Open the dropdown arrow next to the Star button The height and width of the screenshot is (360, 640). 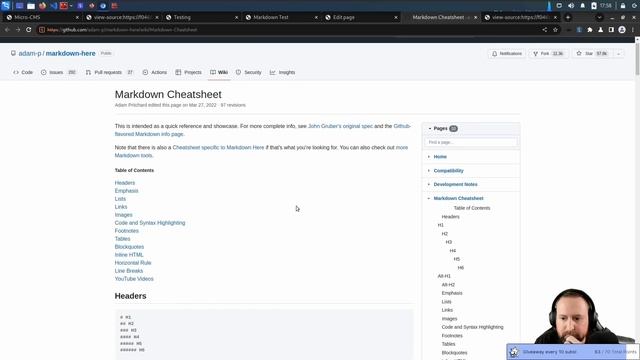pos(618,53)
